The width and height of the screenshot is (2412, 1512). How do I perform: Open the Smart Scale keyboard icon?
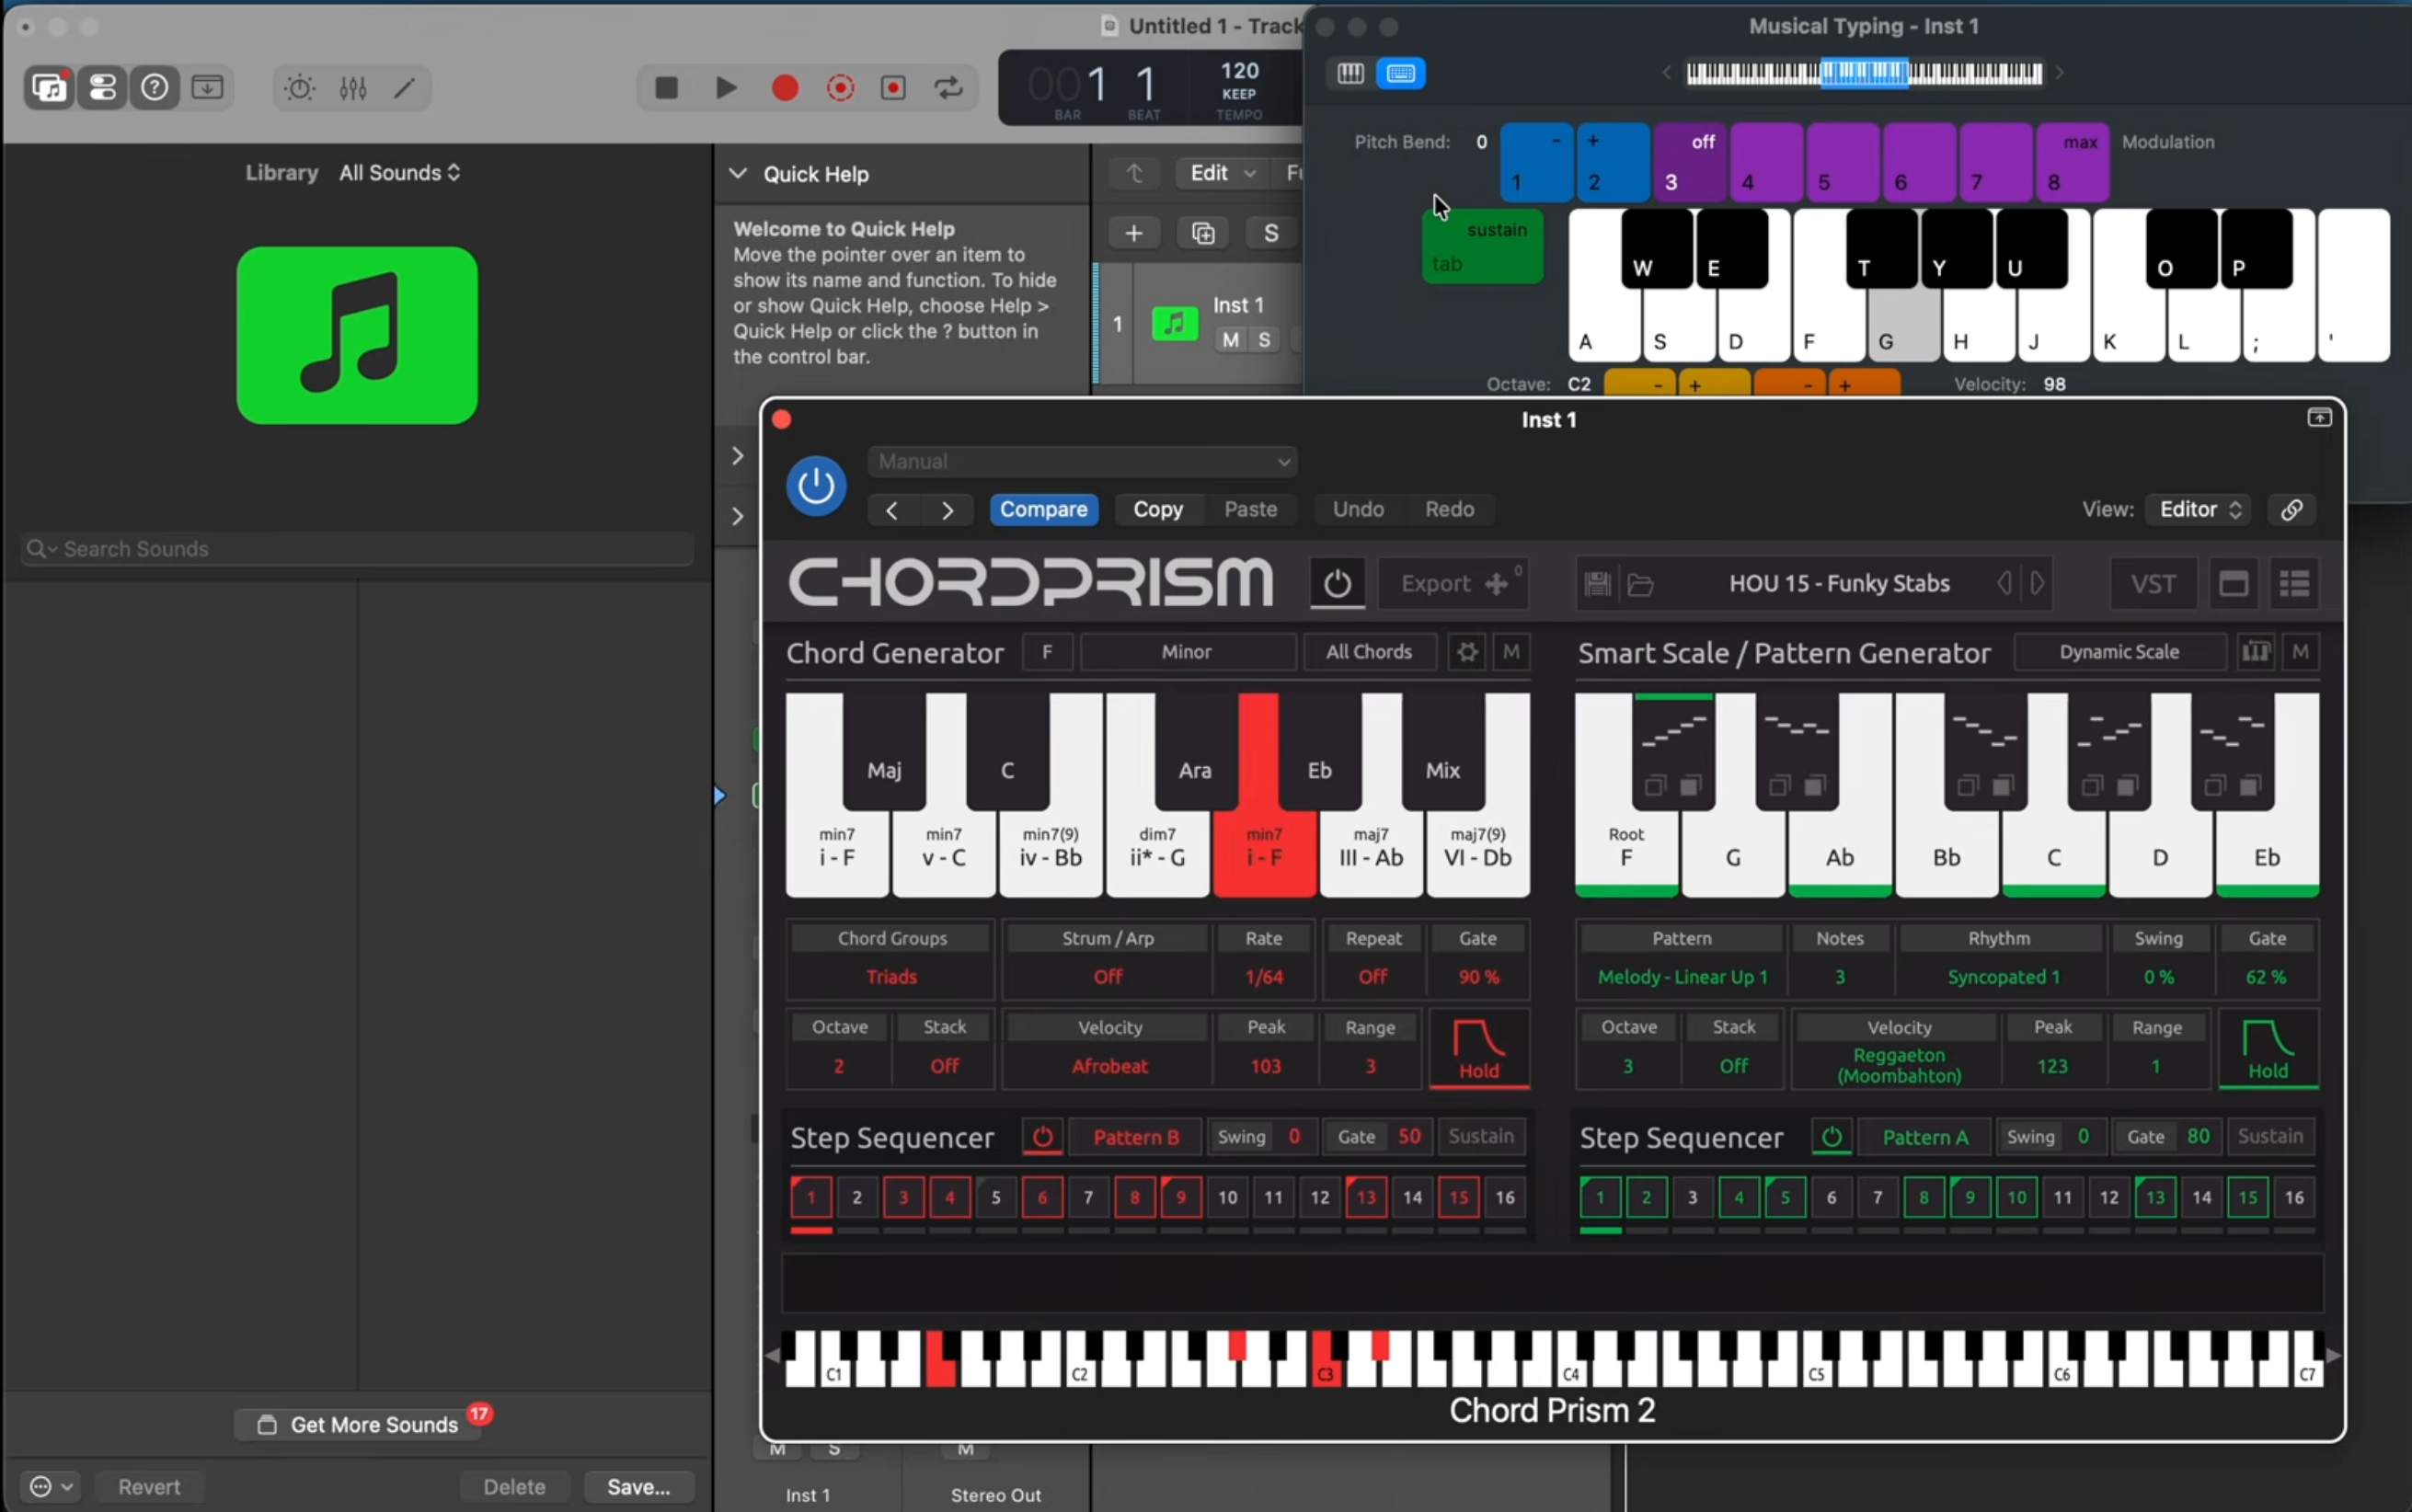pos(2256,652)
